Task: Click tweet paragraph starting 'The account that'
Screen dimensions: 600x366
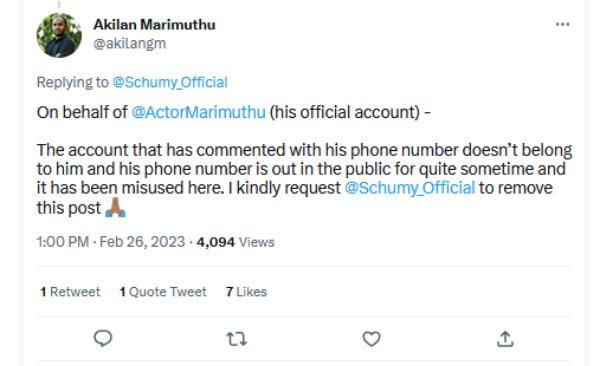Action: pyautogui.click(x=304, y=179)
